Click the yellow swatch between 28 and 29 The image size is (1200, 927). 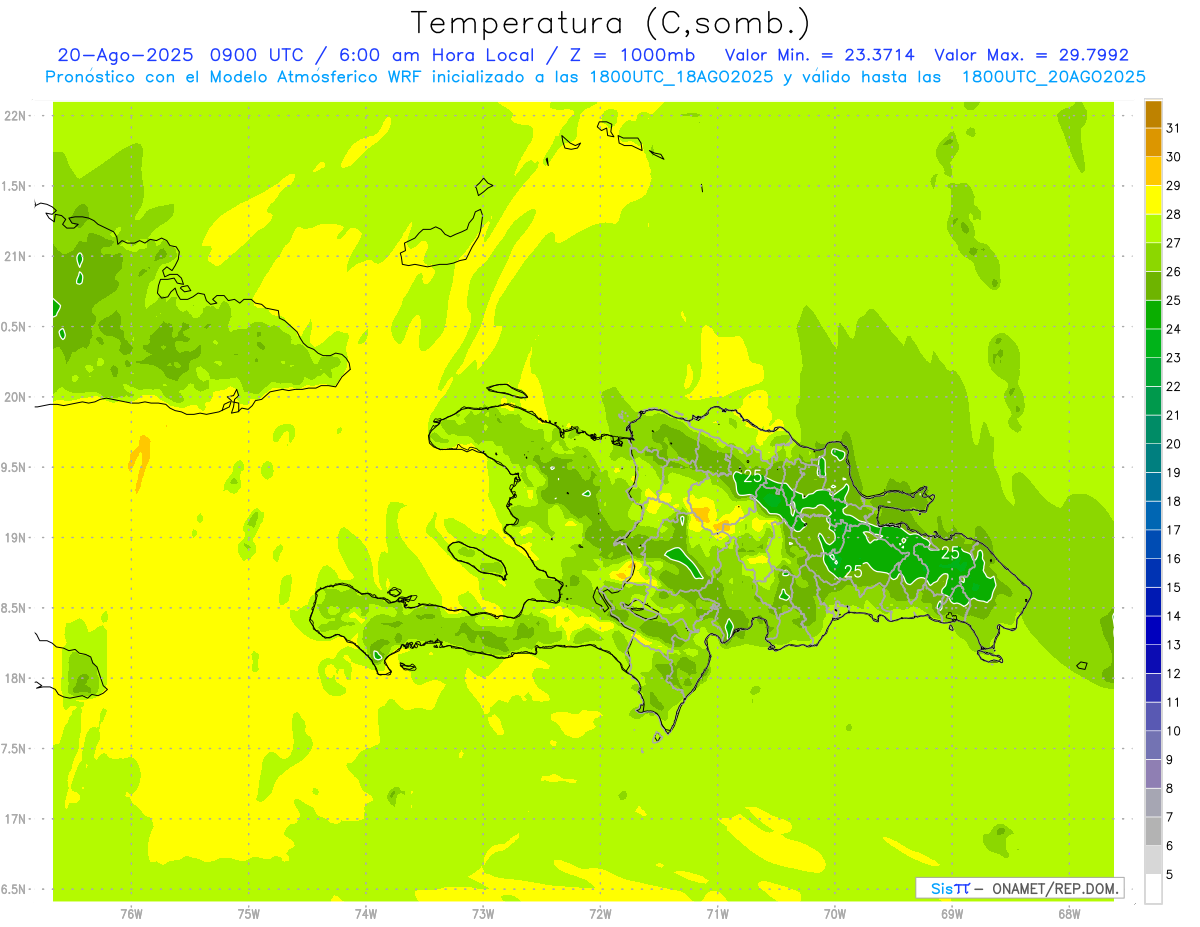click(1153, 200)
